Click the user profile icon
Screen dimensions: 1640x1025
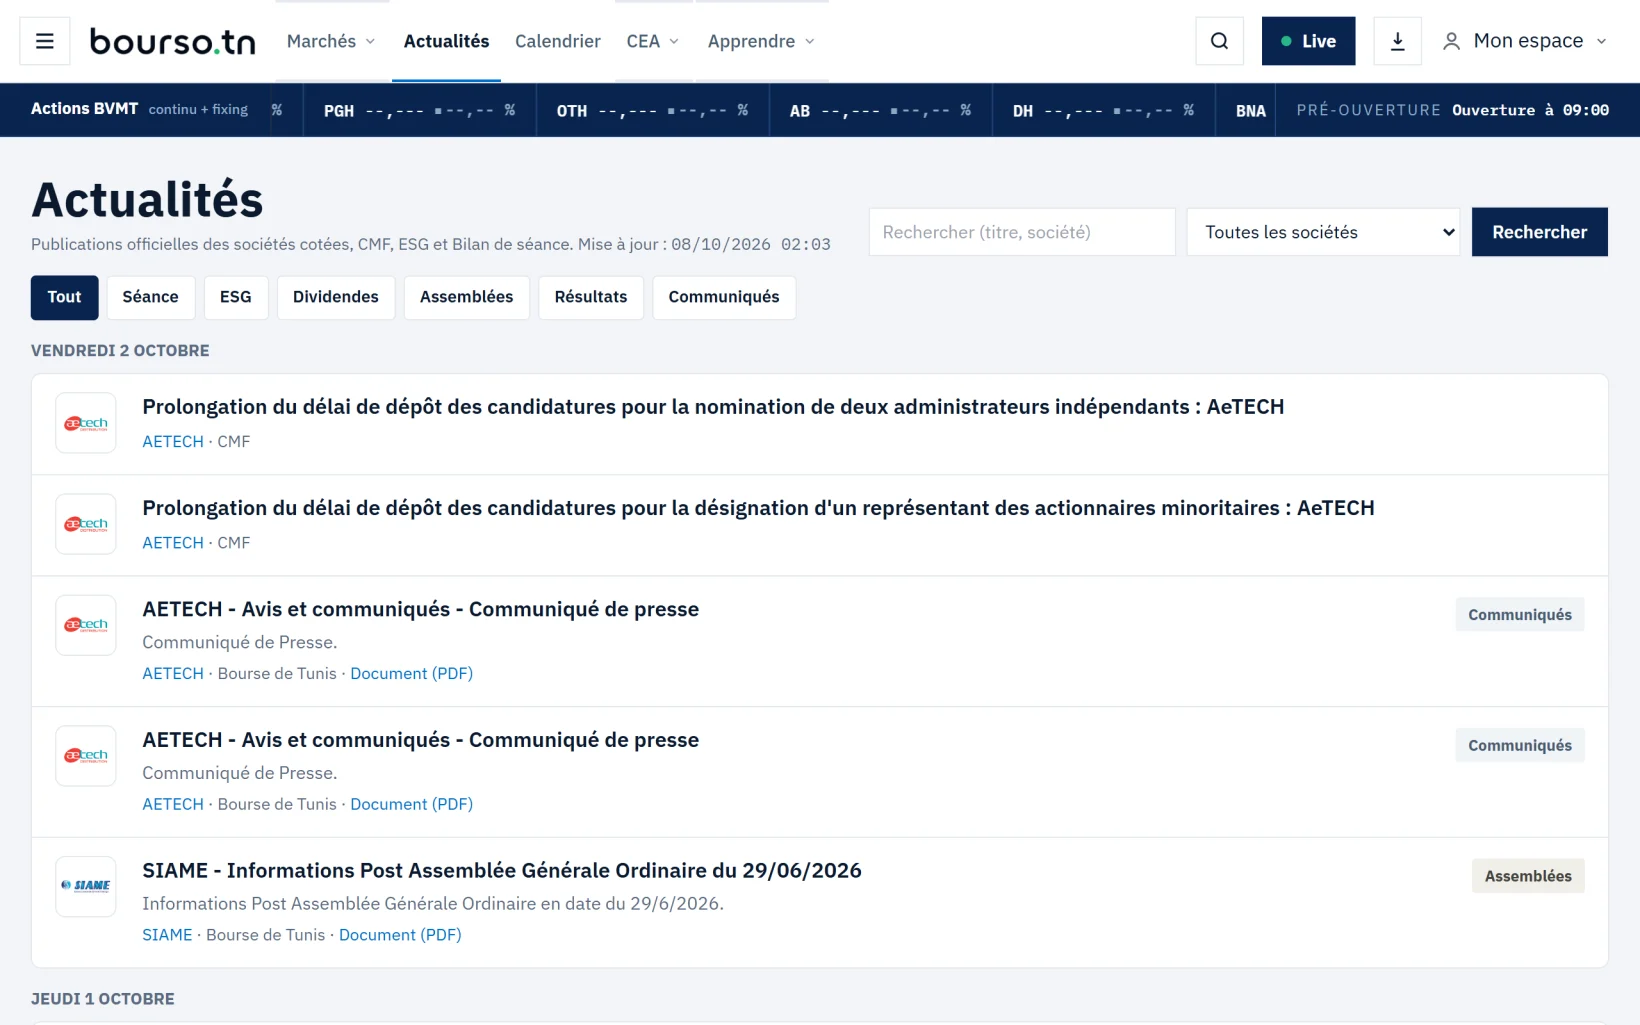click(1451, 41)
